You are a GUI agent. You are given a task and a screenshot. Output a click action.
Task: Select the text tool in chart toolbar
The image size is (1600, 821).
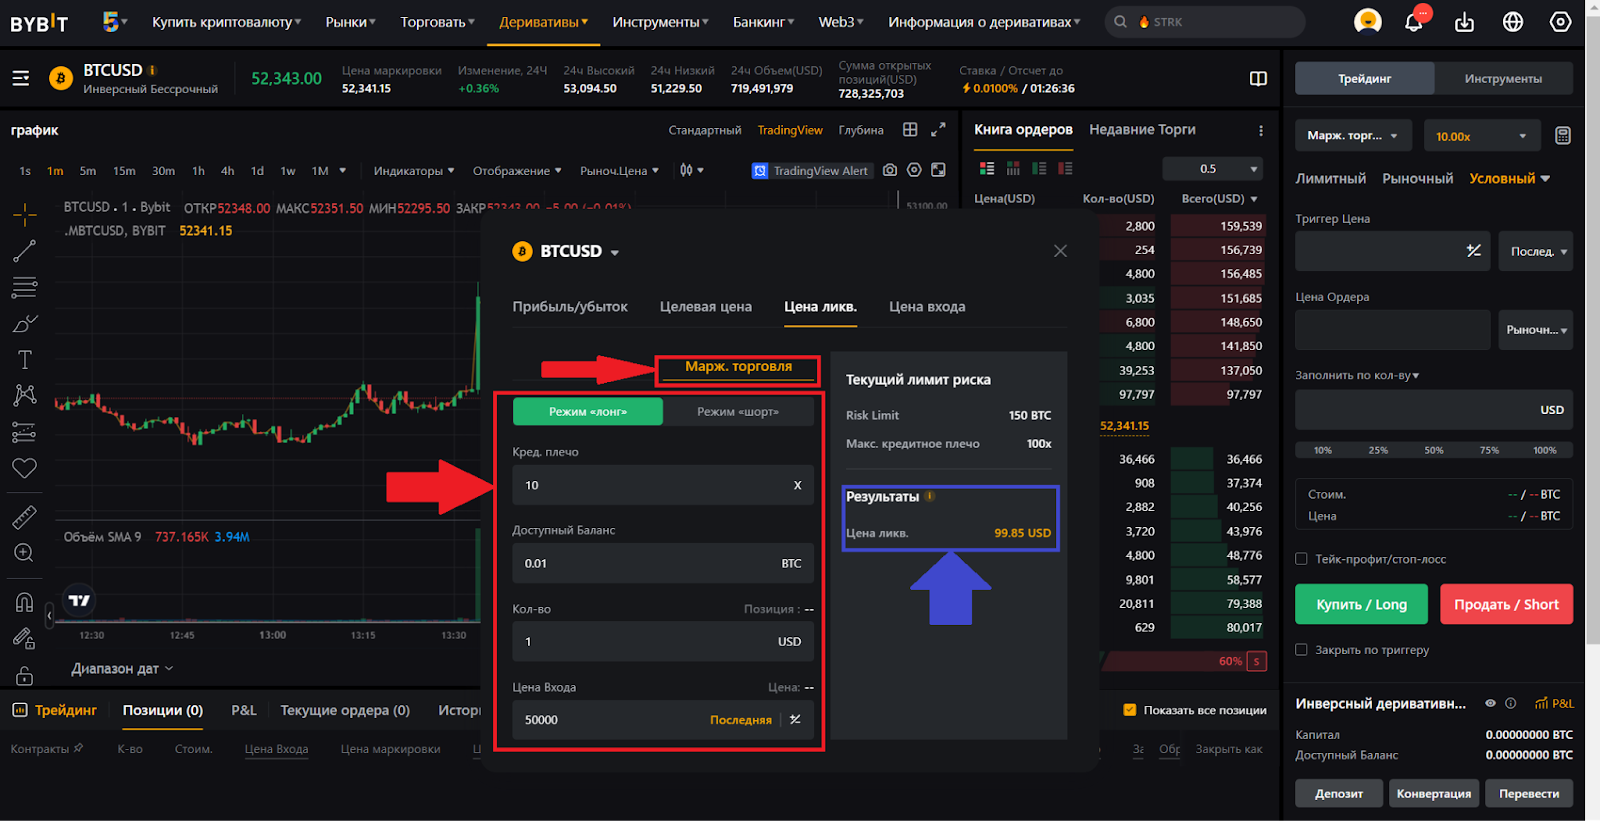tap(25, 359)
